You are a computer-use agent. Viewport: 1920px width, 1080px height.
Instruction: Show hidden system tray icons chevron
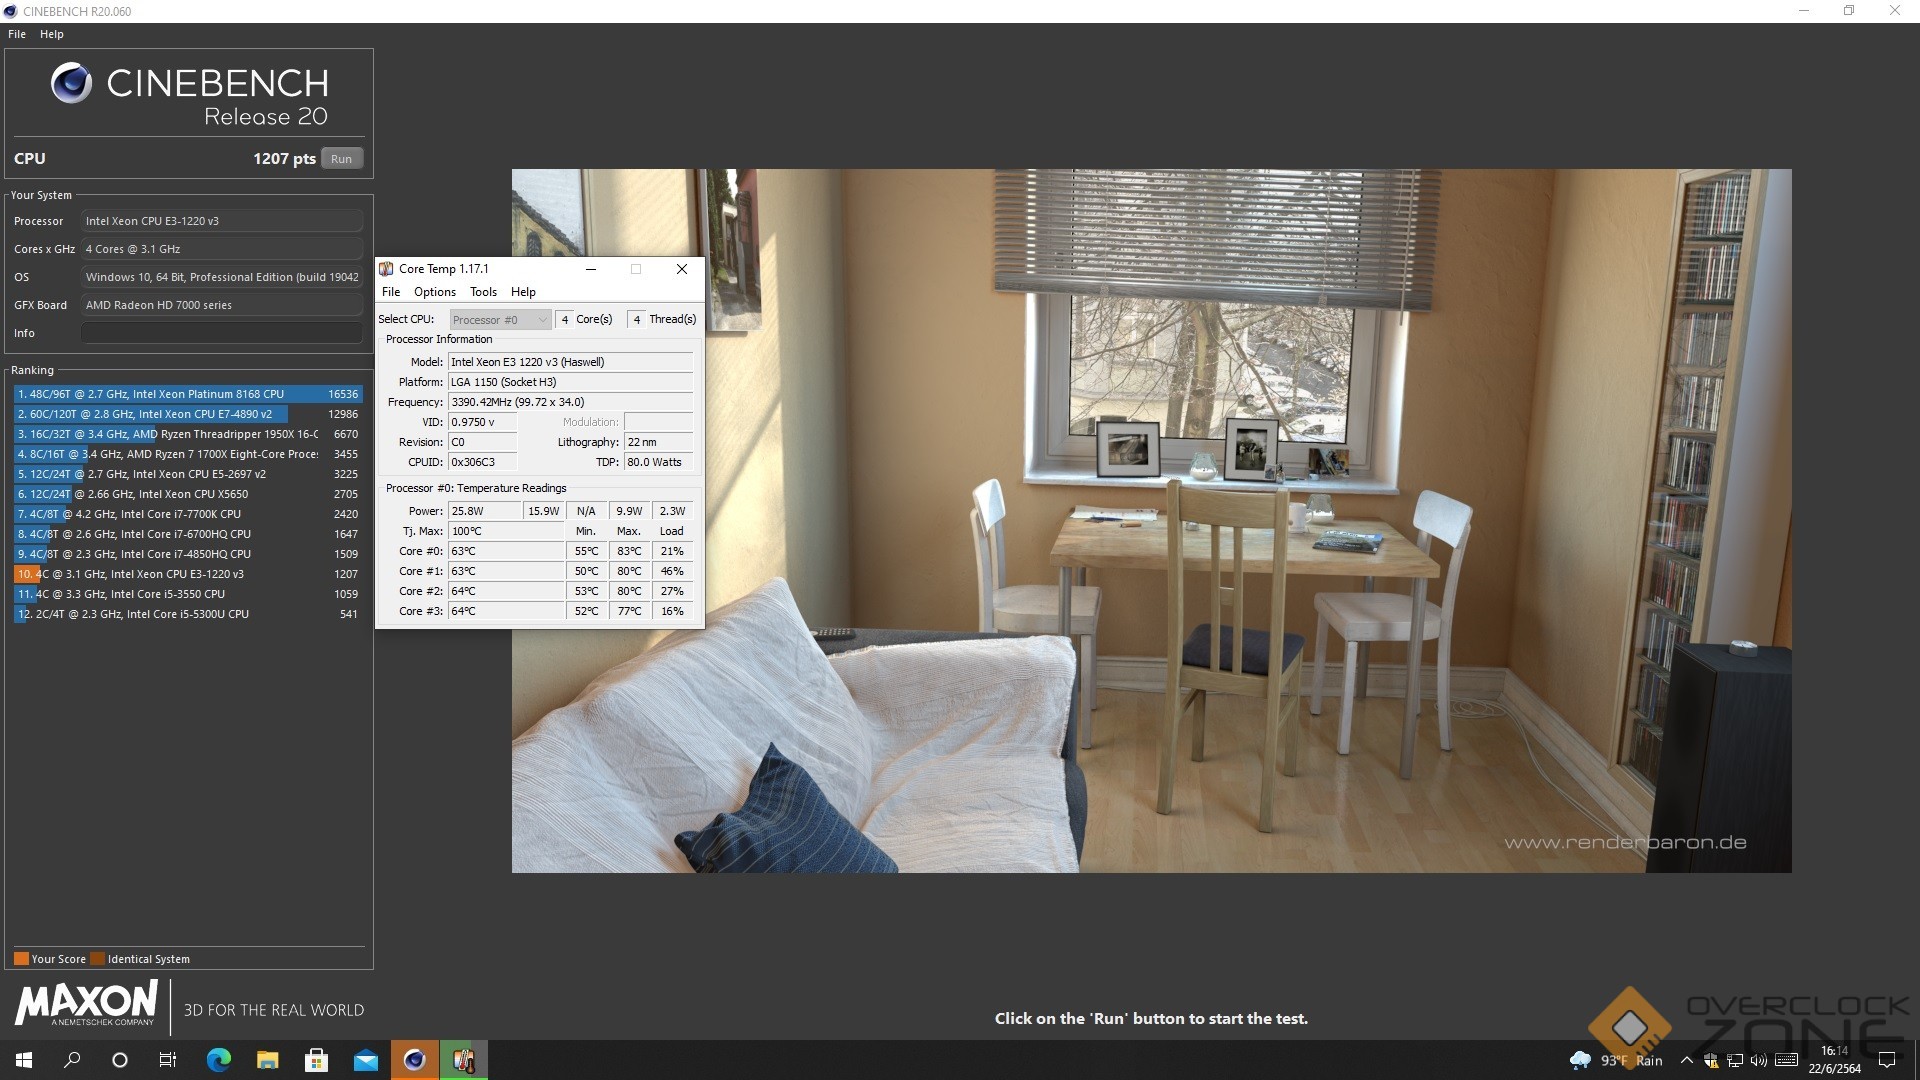(x=1687, y=1060)
